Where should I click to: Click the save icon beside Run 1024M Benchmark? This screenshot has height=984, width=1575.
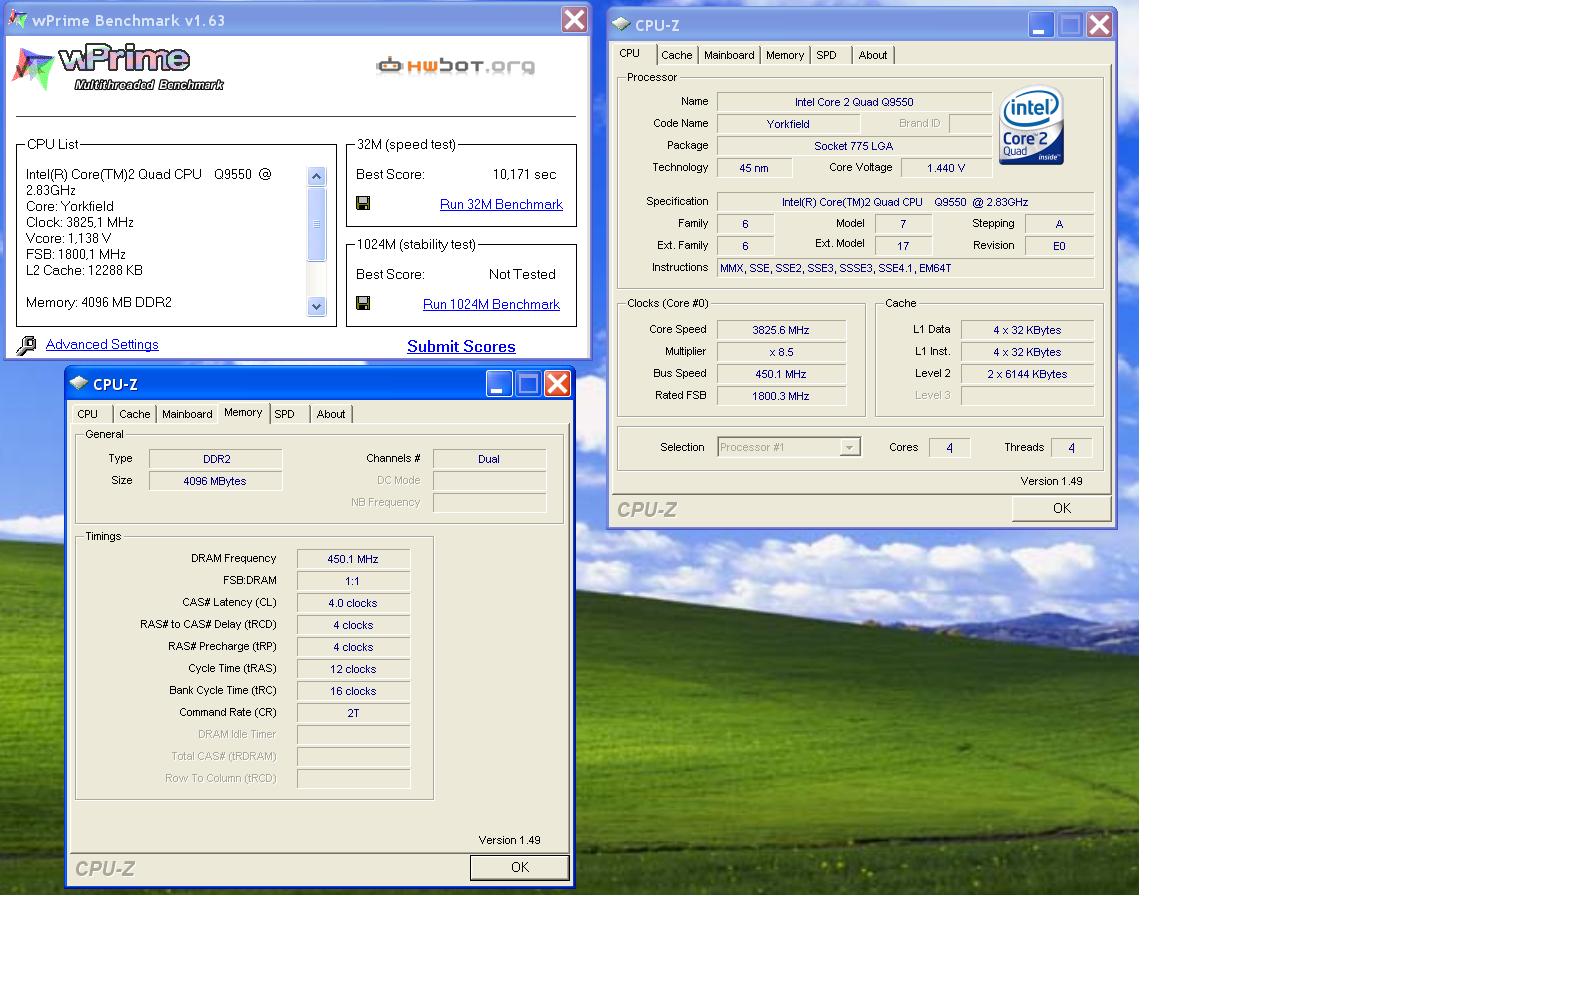[363, 303]
